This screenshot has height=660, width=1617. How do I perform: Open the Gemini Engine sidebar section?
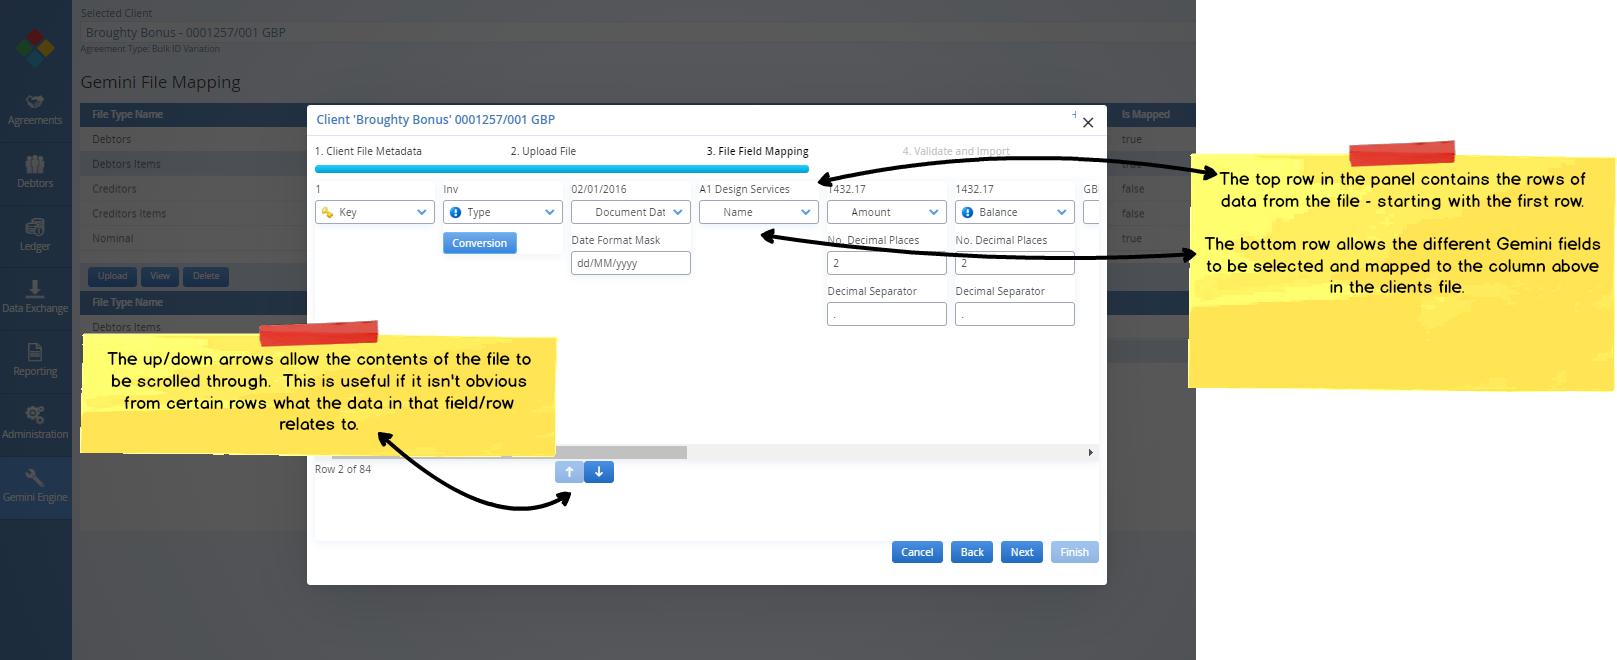[35, 487]
